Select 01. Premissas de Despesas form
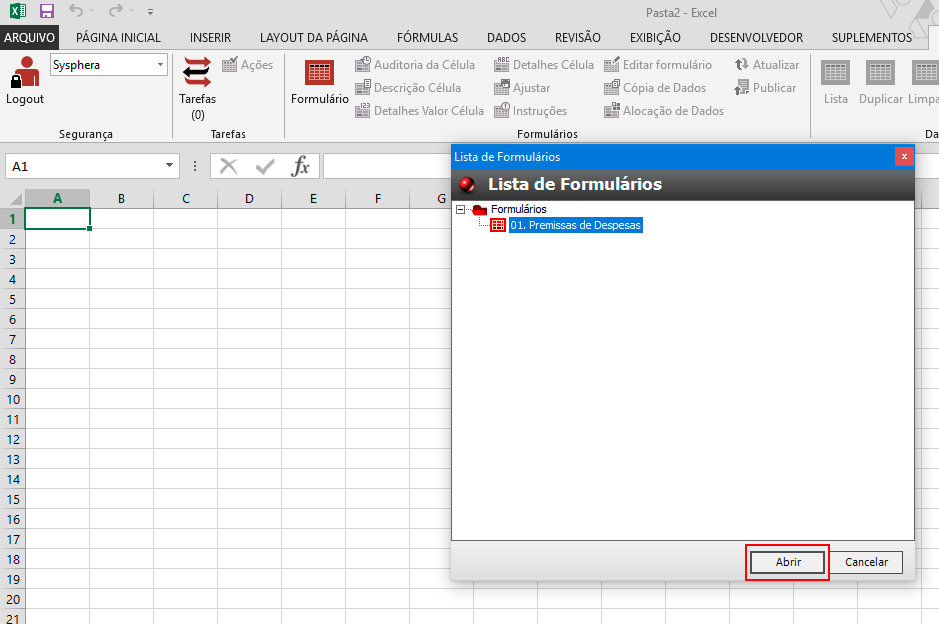 coord(574,226)
